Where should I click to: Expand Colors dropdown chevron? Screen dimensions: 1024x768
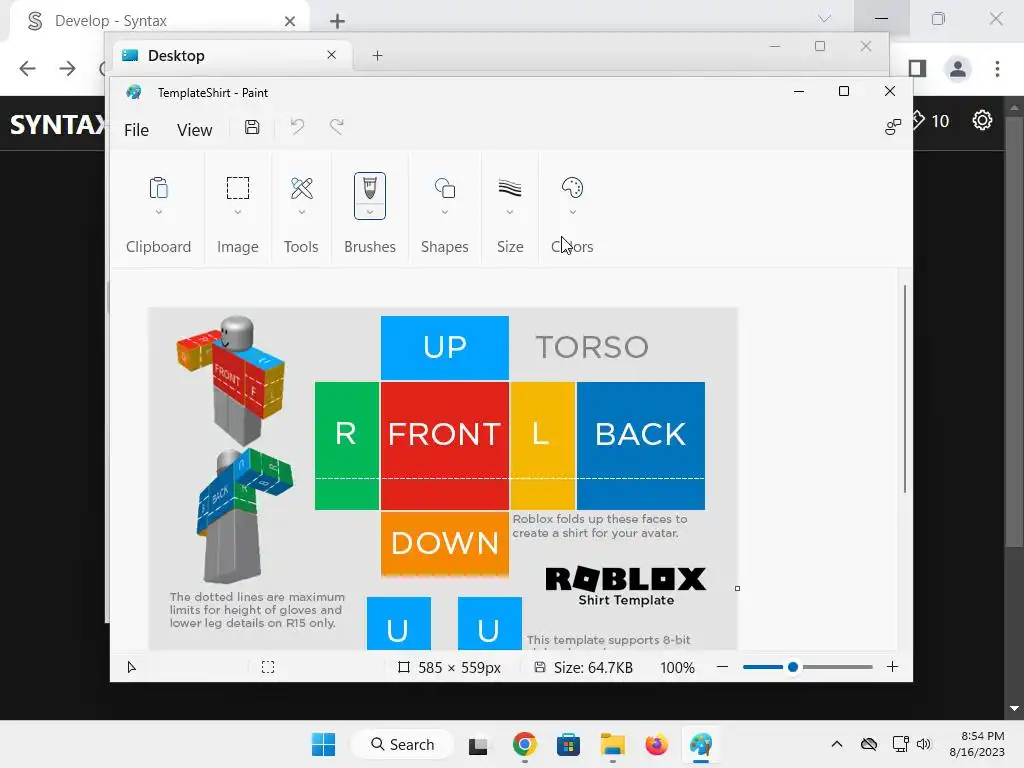coord(573,212)
